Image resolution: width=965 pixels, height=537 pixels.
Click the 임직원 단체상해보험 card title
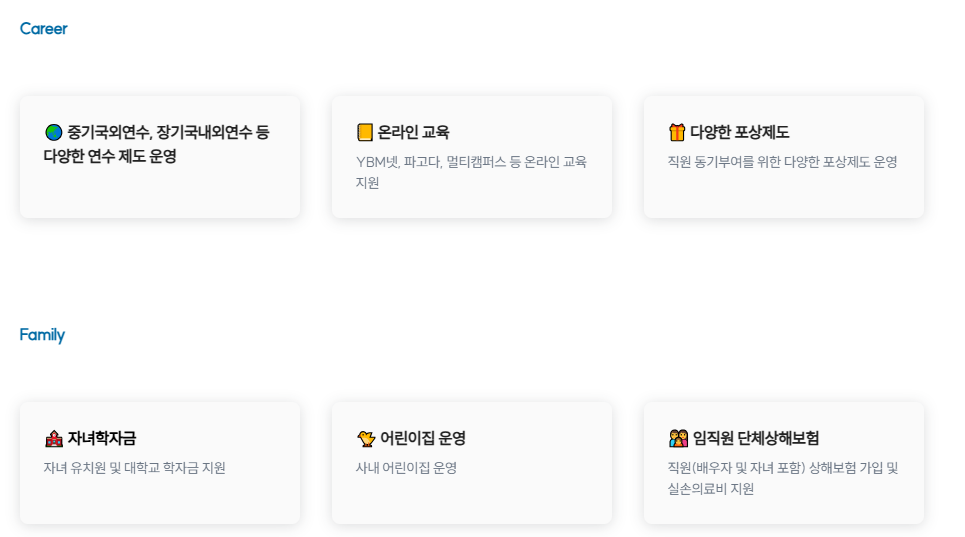click(x=756, y=439)
